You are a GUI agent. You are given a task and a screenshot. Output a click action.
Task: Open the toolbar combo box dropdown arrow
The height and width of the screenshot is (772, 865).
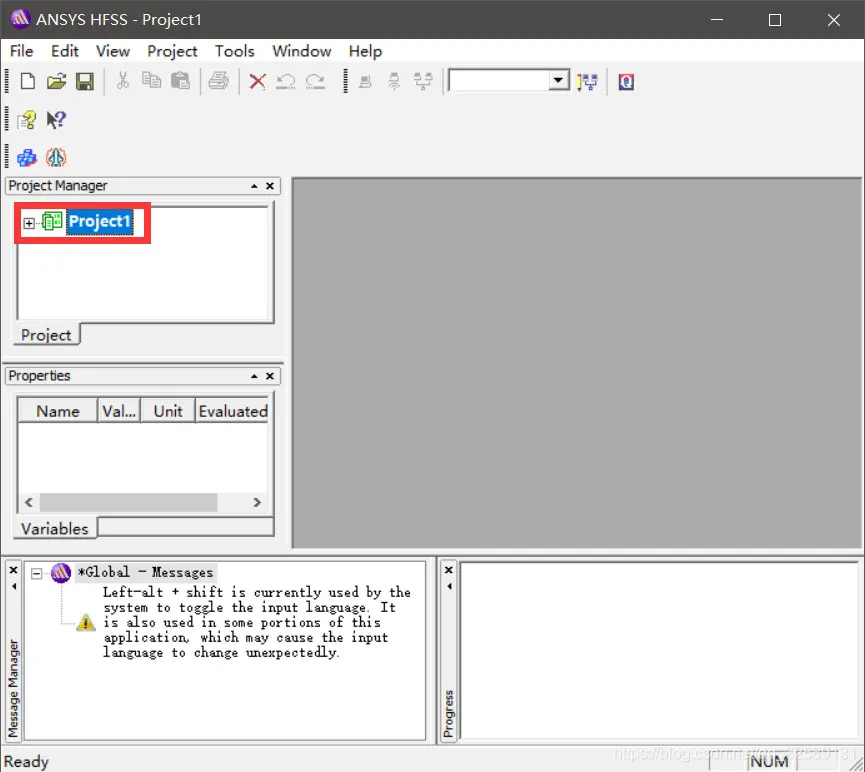tap(558, 81)
